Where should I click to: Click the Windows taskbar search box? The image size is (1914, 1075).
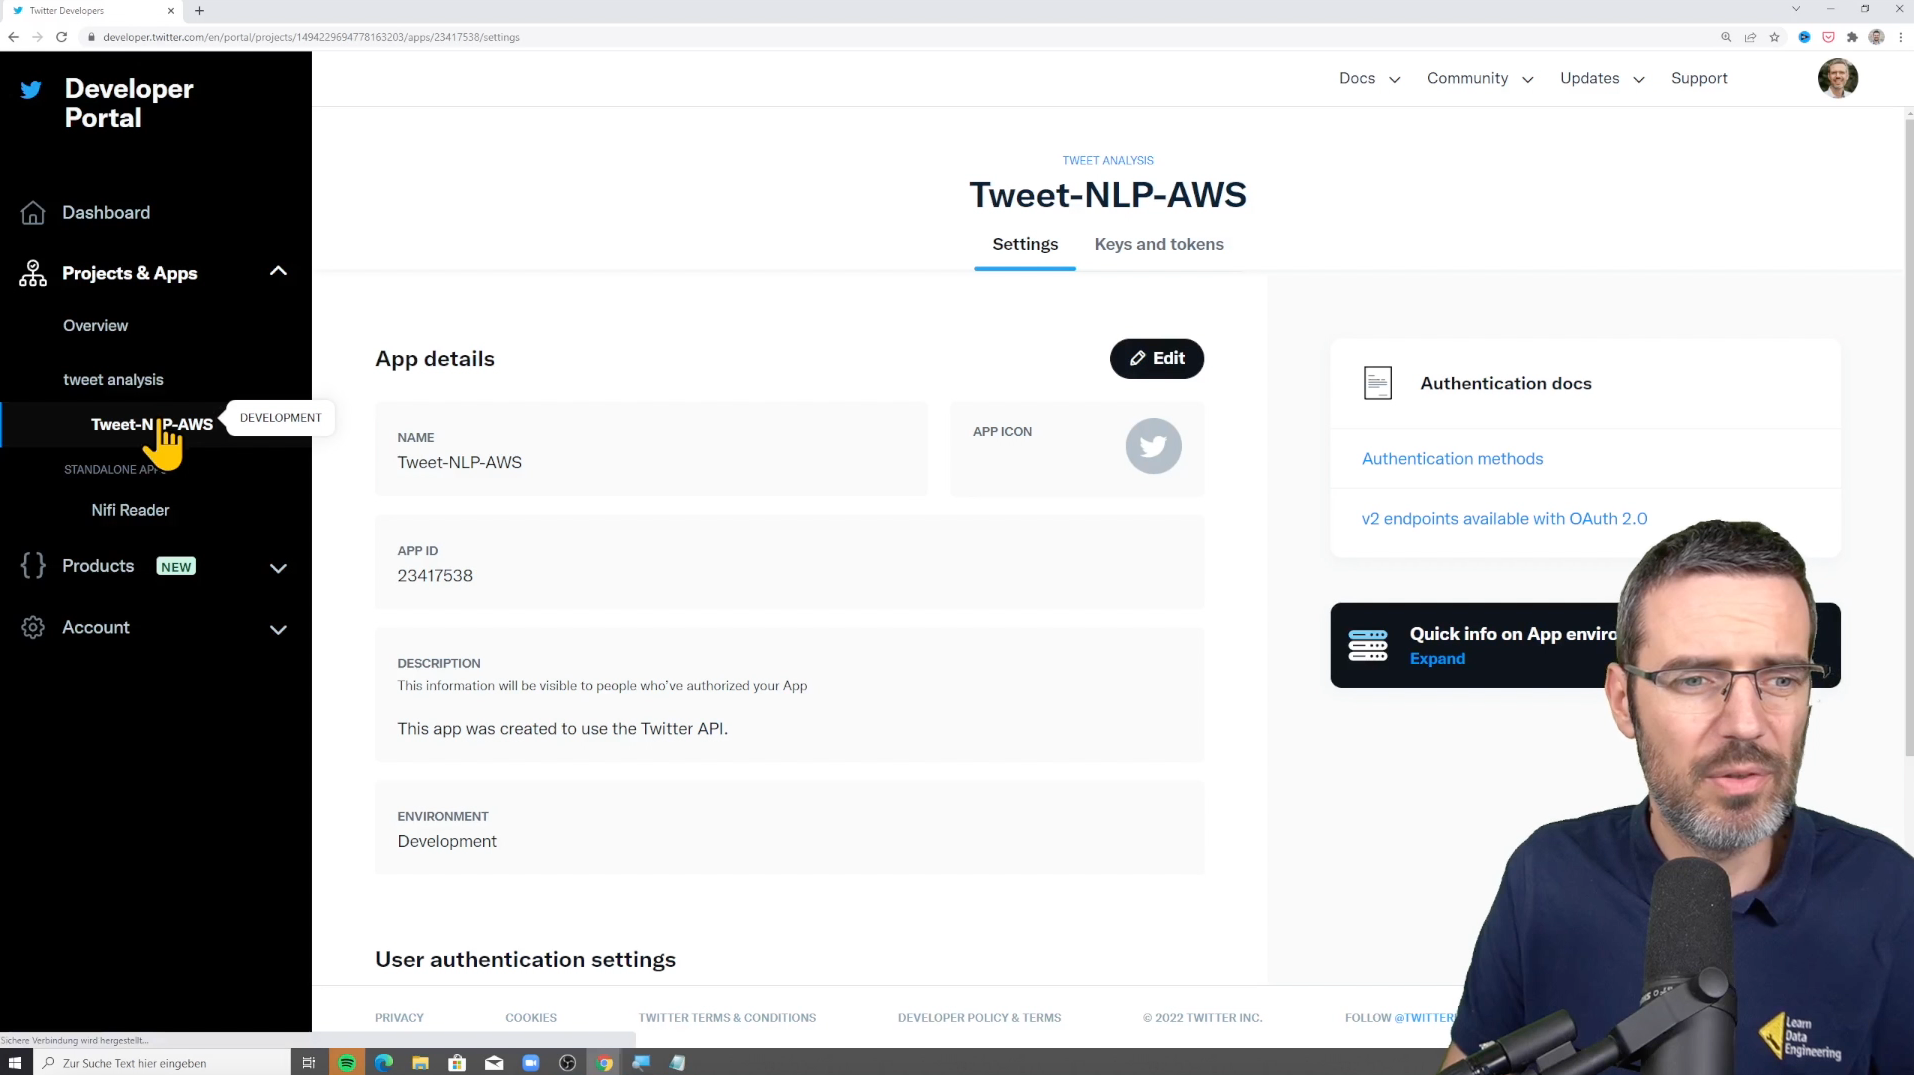[162, 1063]
